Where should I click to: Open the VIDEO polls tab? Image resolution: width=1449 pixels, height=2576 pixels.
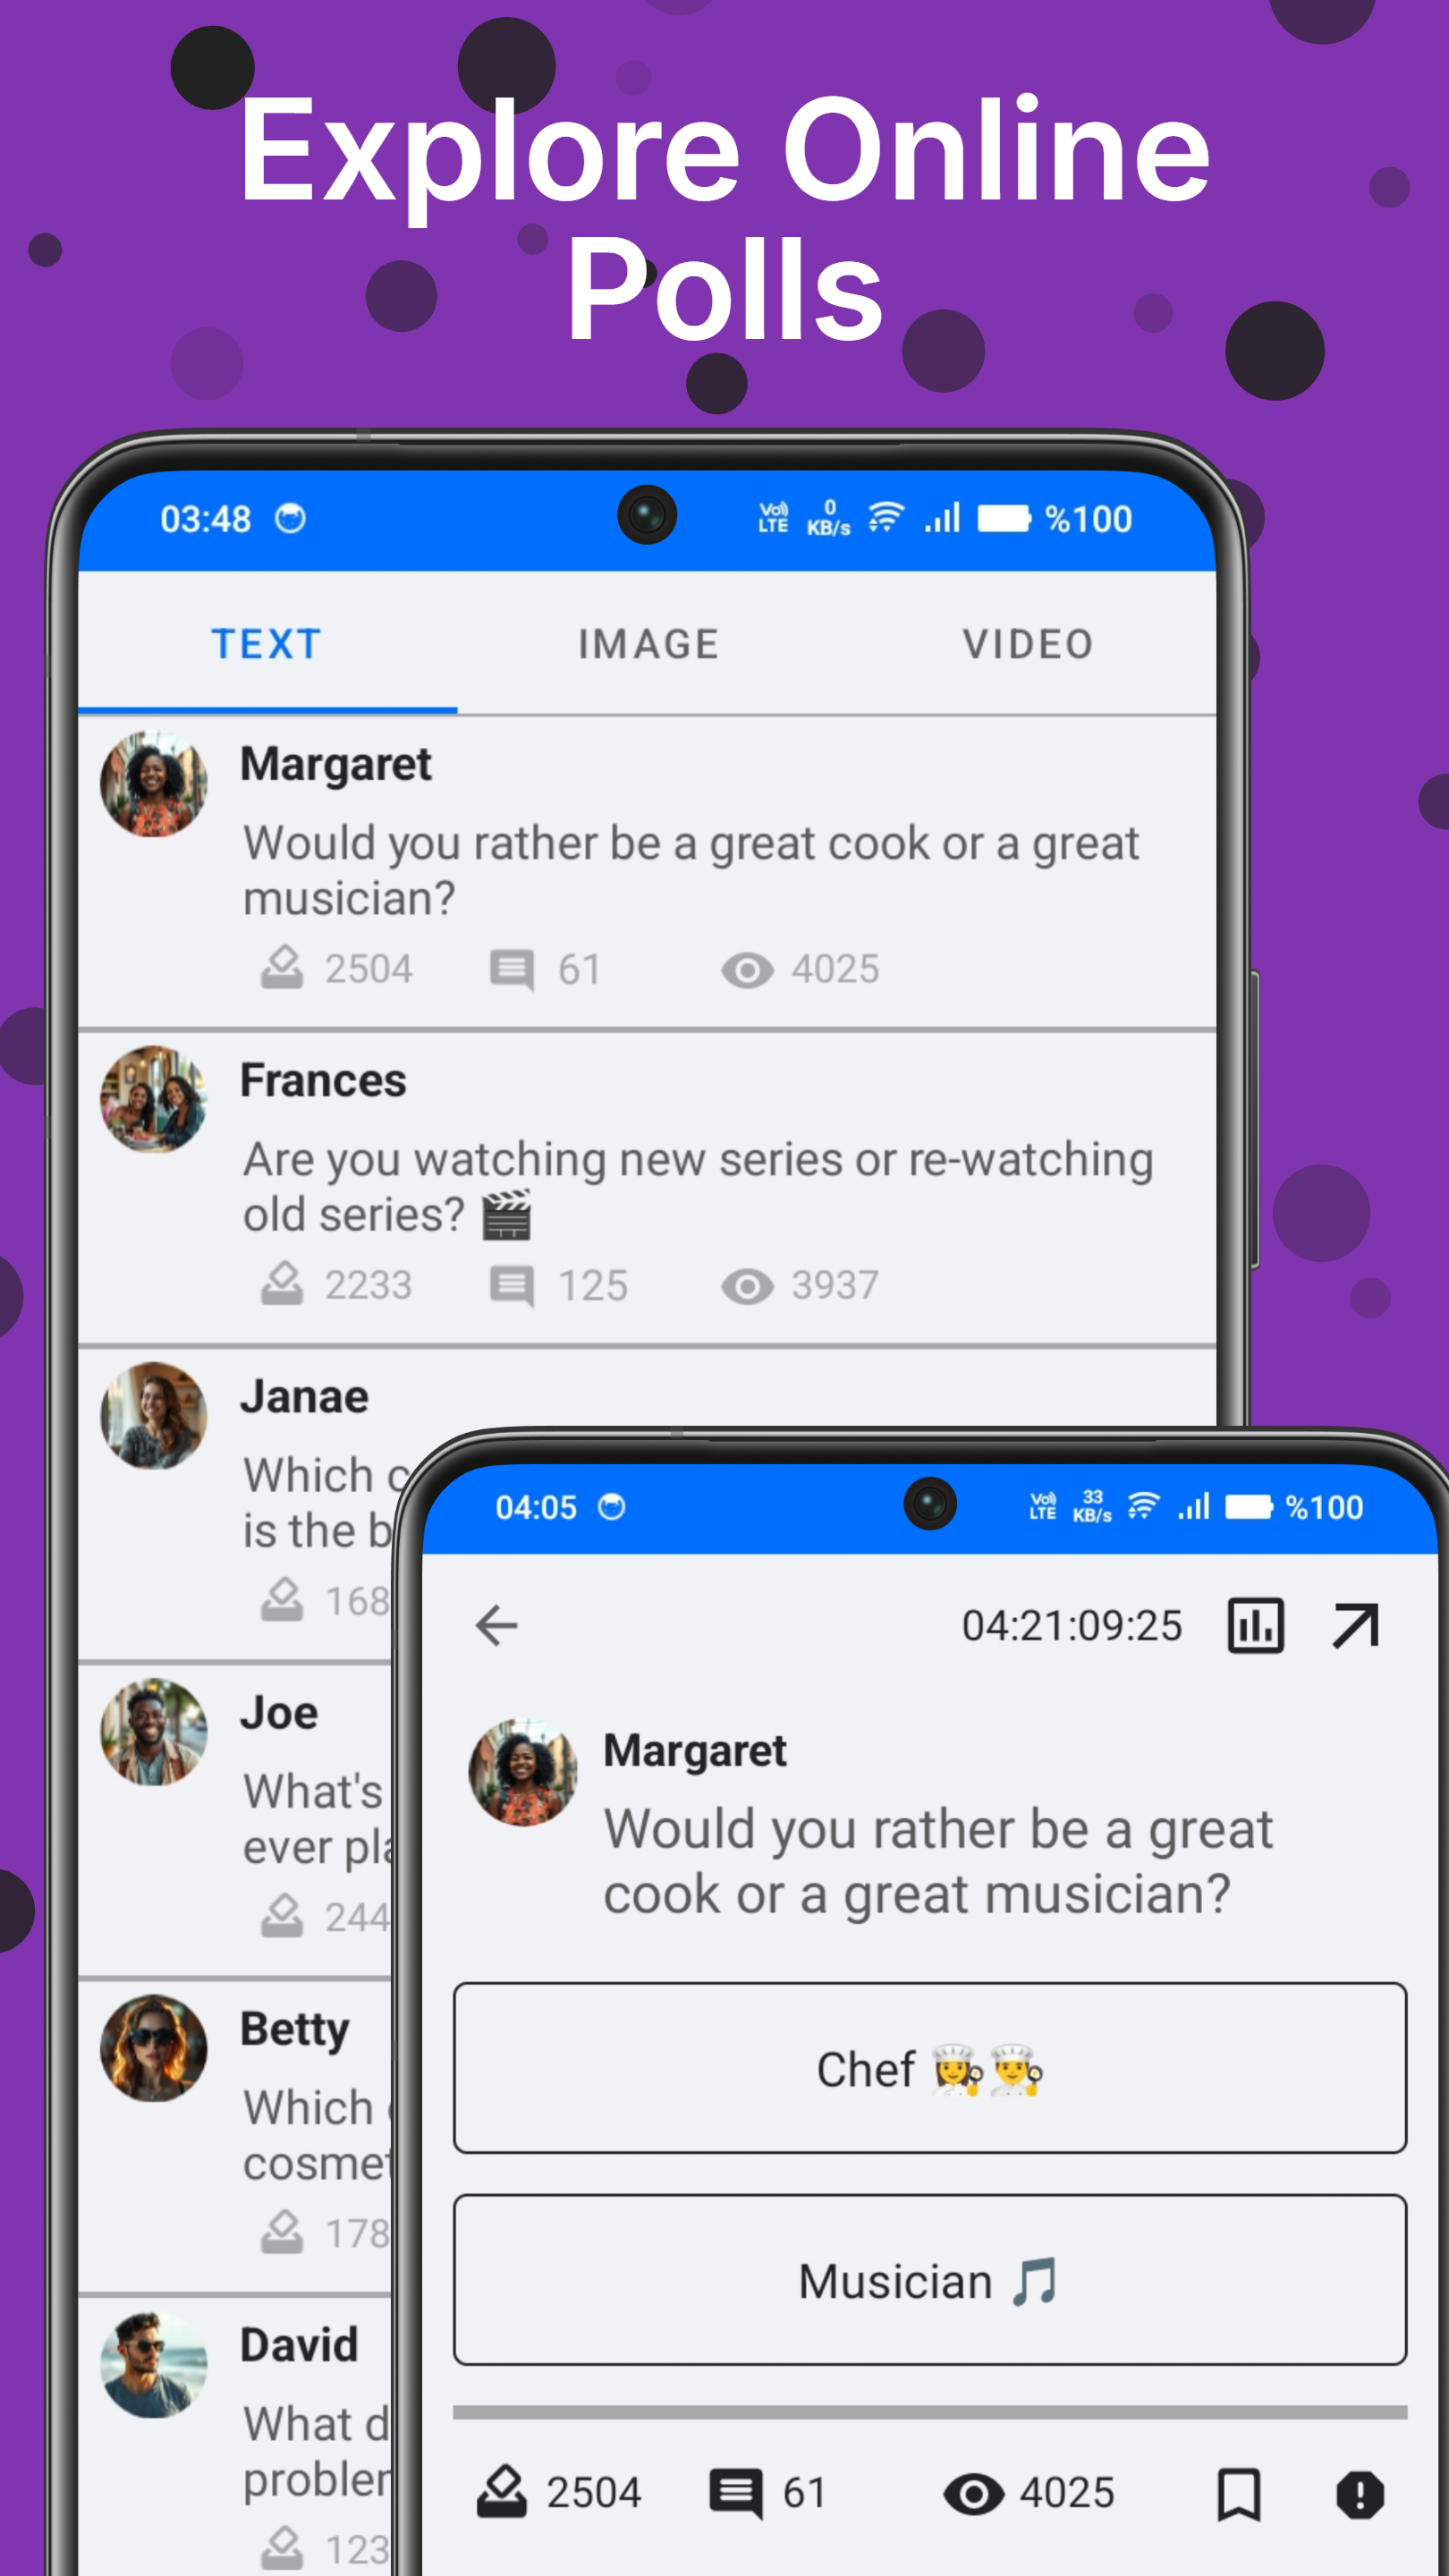tap(1028, 643)
